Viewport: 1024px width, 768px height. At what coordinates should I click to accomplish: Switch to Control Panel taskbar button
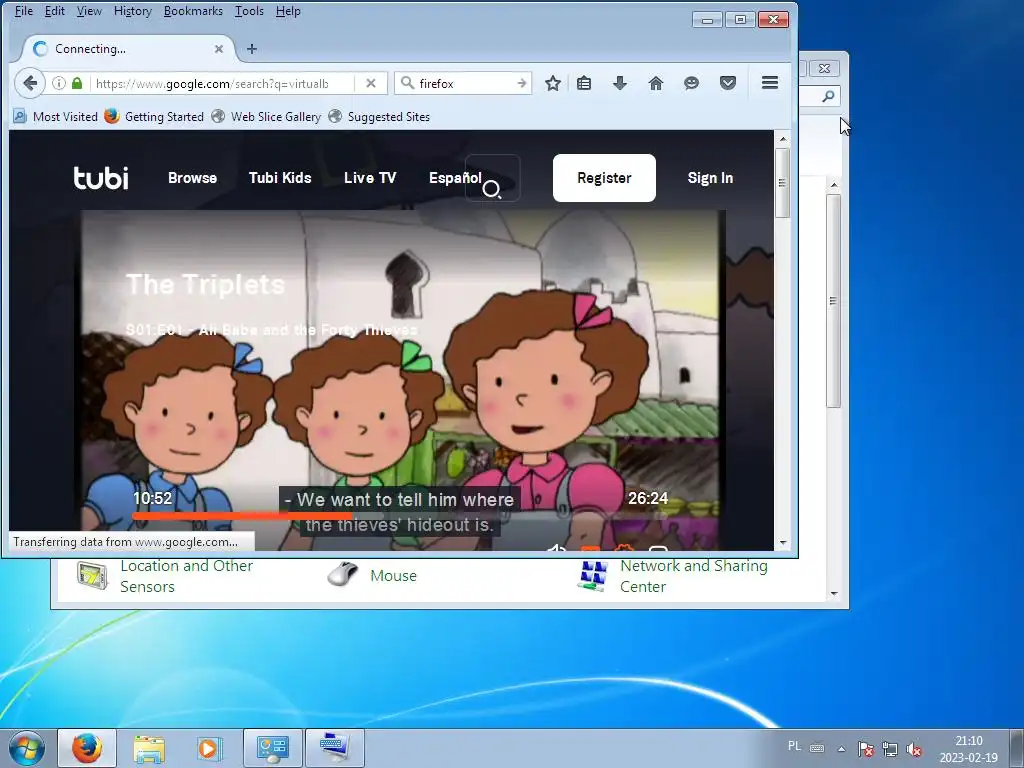272,748
